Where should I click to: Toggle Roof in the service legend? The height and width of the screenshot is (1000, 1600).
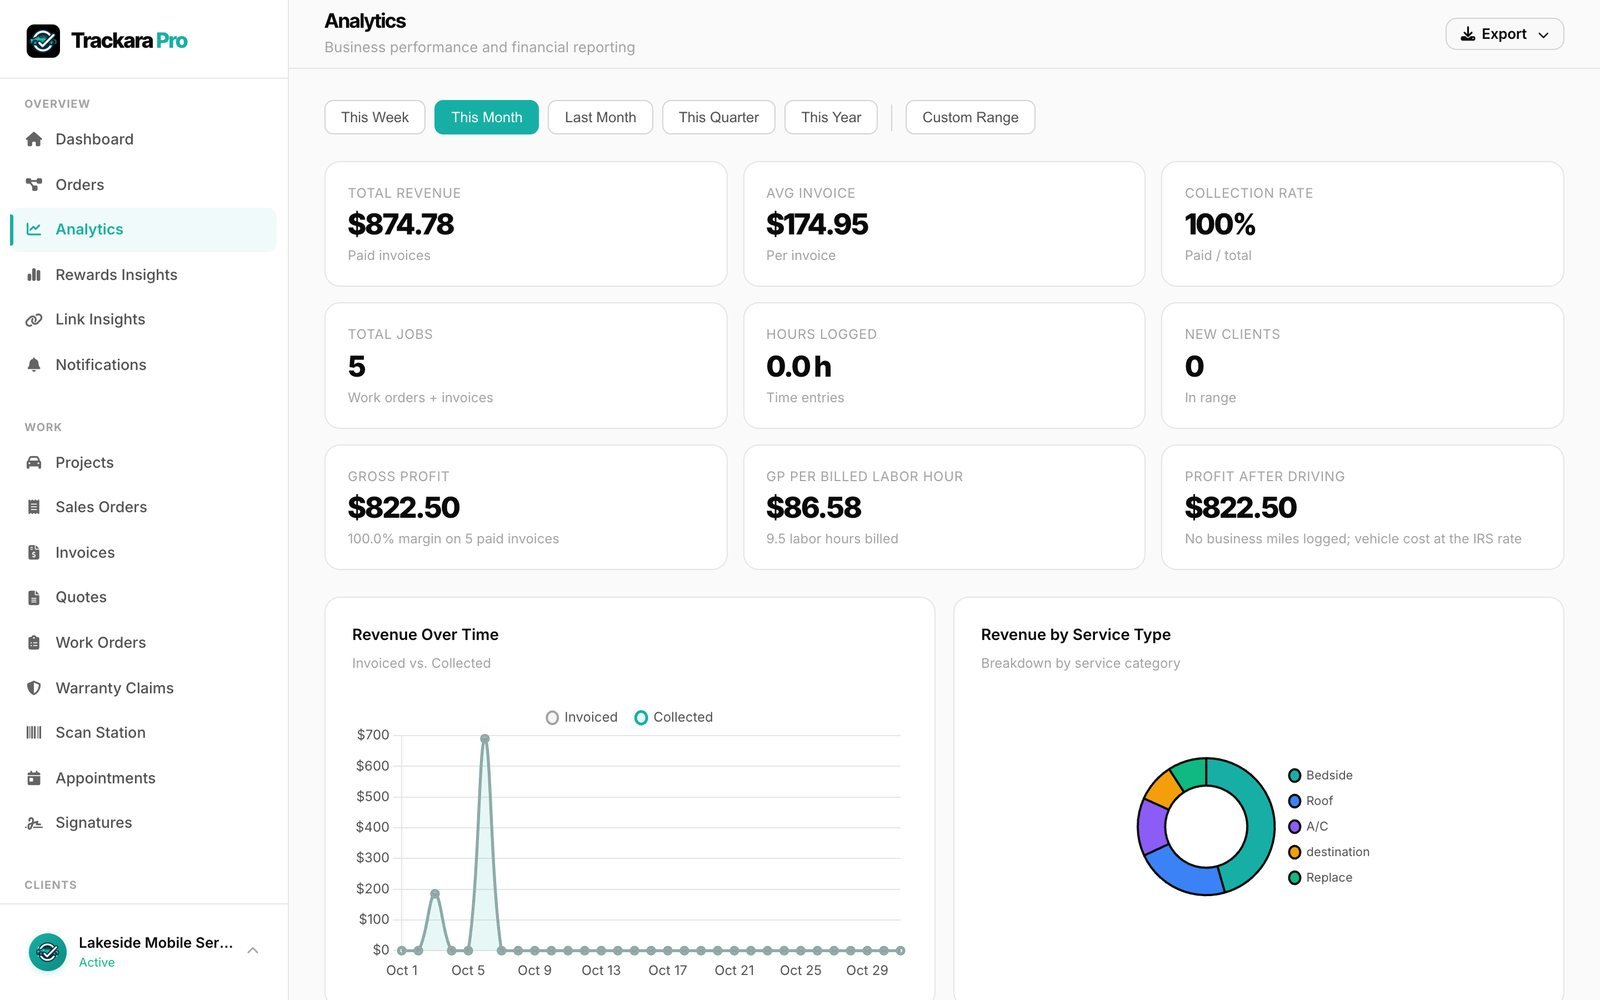(1311, 801)
